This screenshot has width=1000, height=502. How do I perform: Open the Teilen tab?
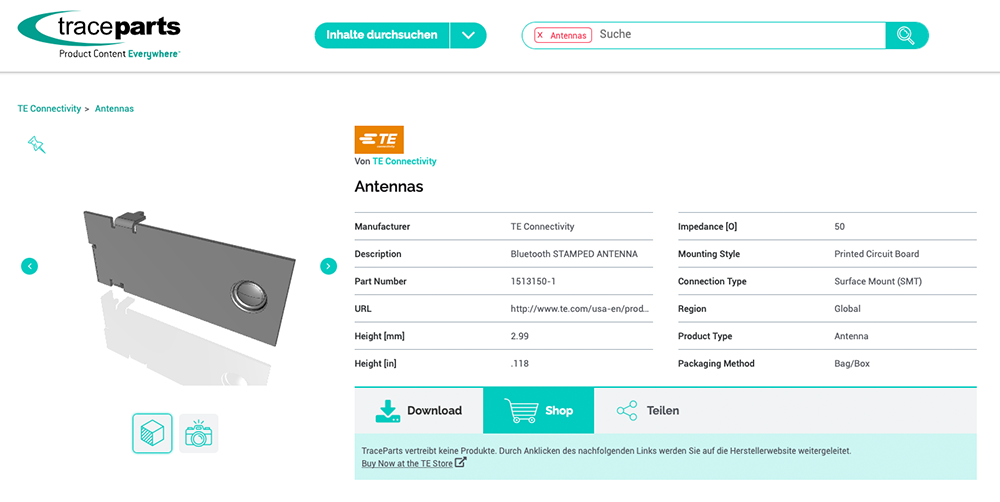(x=648, y=411)
